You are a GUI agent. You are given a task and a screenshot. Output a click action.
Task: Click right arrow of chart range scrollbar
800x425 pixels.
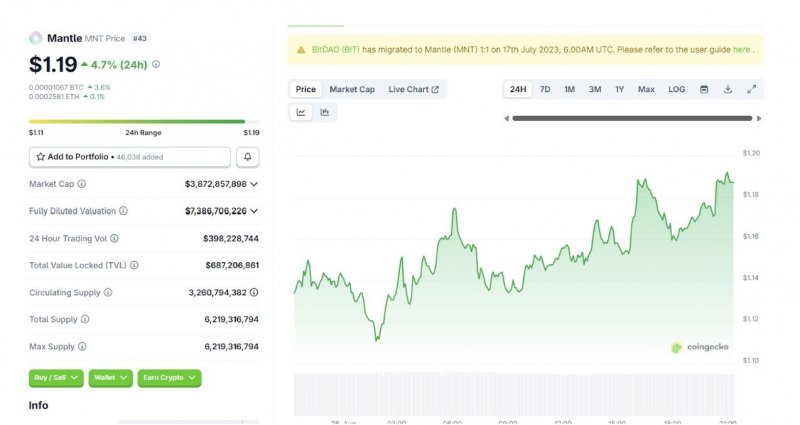click(x=759, y=118)
